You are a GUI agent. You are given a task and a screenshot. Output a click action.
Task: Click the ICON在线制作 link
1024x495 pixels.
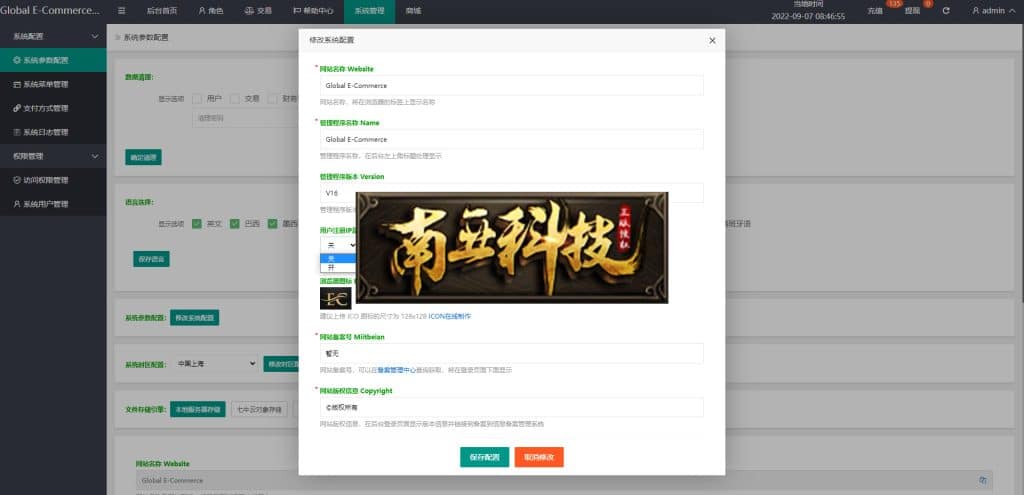click(450, 316)
